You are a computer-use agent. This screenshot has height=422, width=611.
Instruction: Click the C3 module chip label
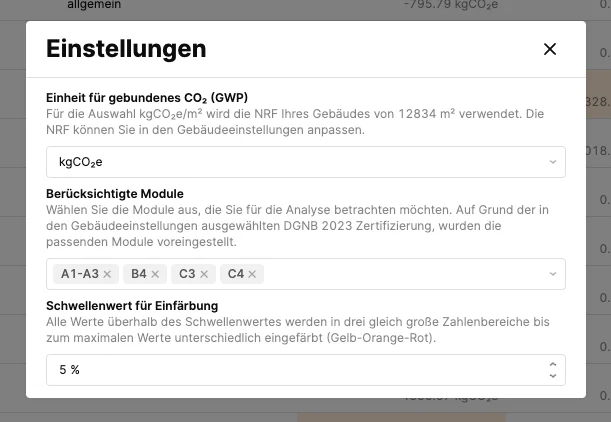point(187,274)
